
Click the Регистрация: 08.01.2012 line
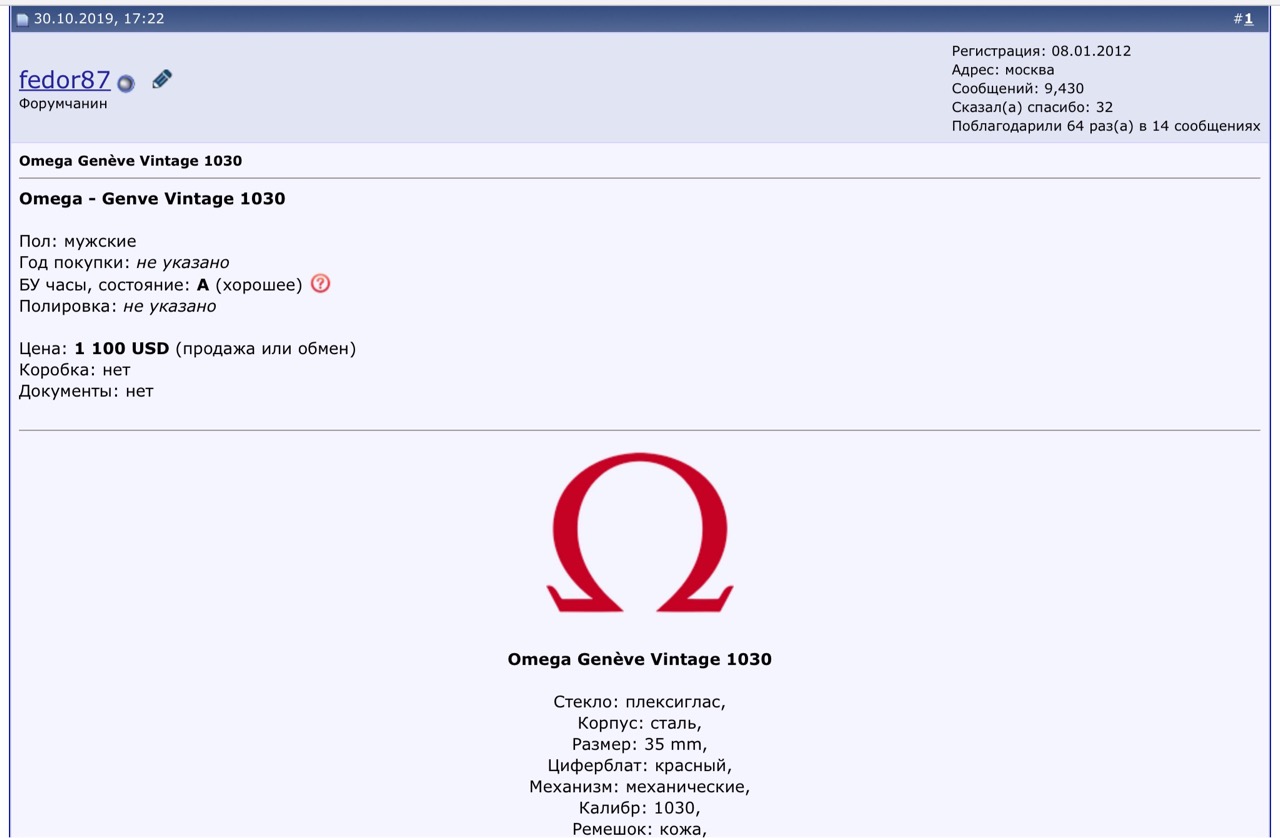1041,51
